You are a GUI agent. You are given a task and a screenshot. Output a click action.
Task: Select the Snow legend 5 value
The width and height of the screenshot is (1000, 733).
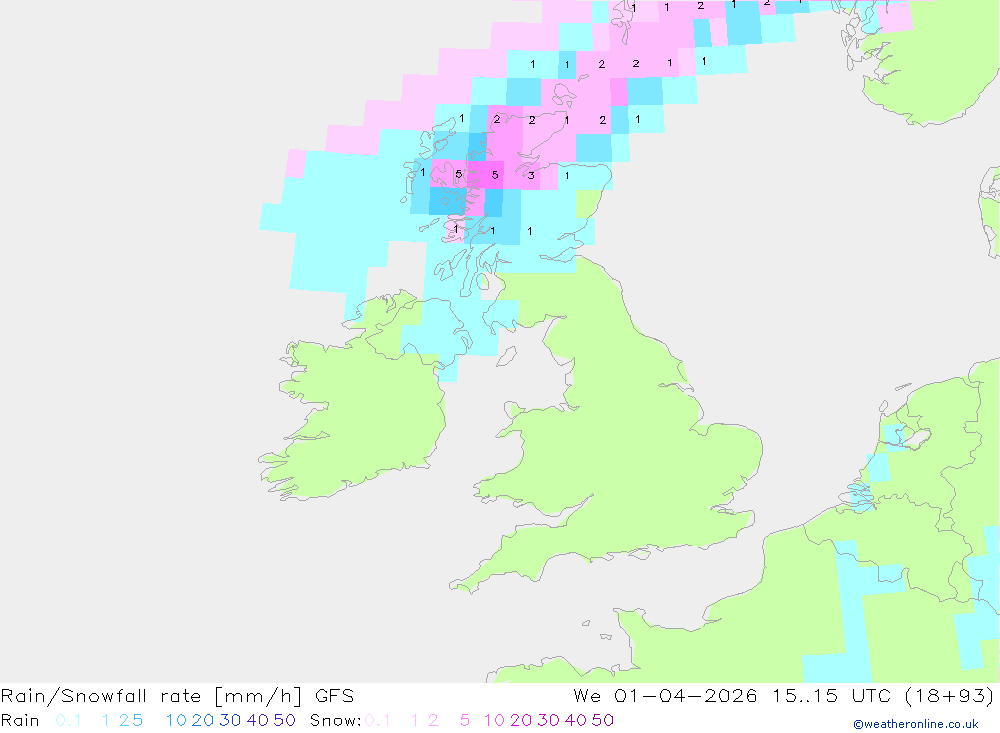(x=465, y=720)
